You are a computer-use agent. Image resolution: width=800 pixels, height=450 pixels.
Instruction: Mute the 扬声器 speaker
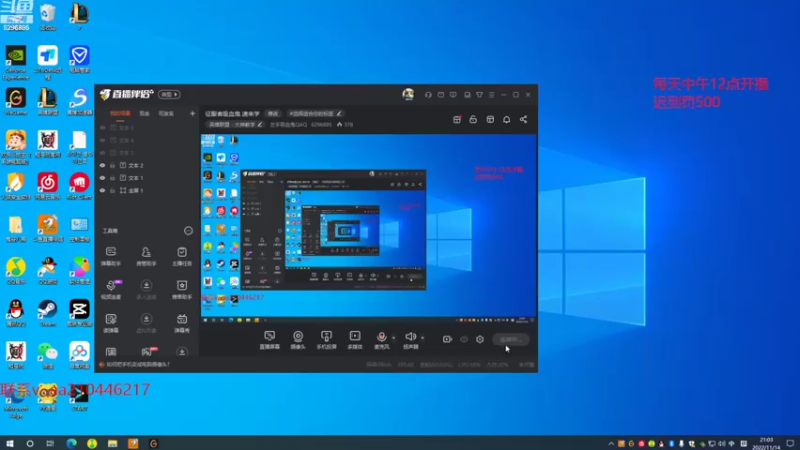pos(410,340)
